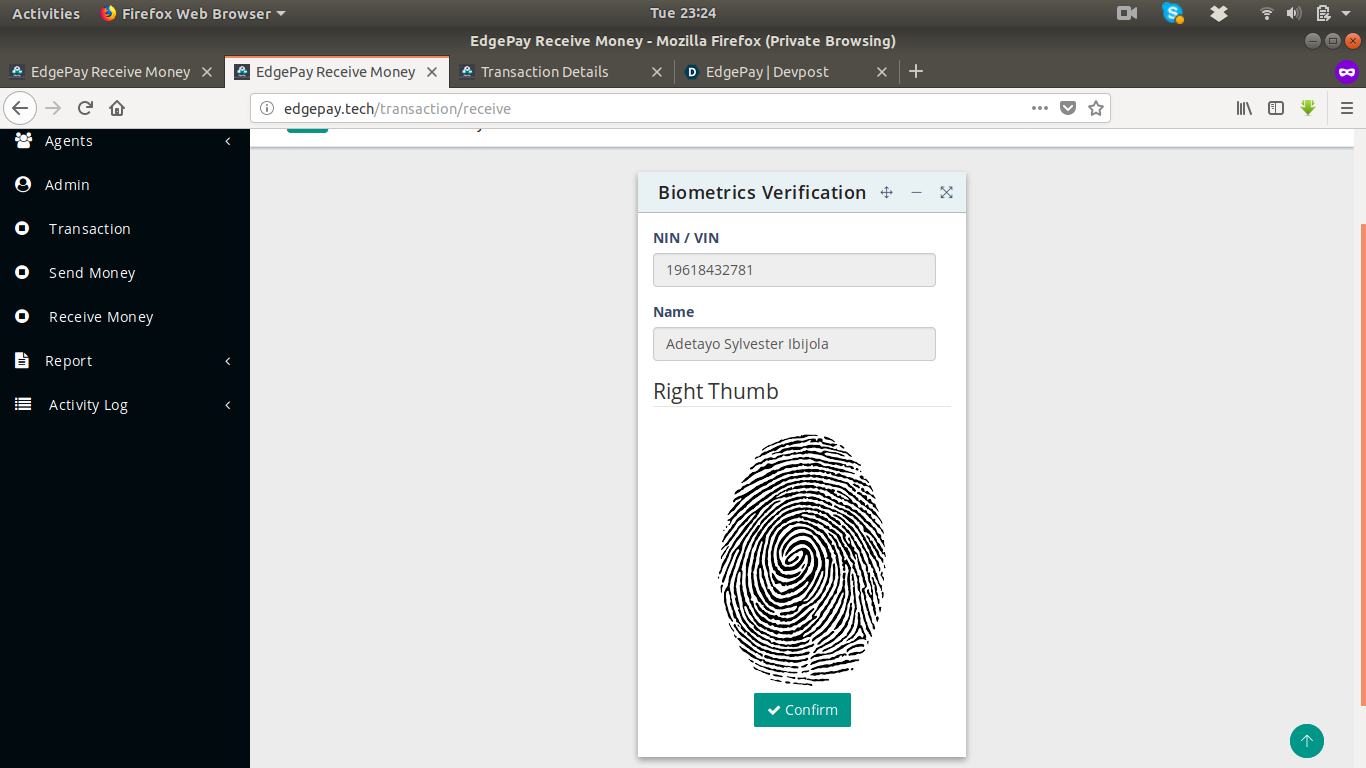Click the right thumb fingerprint image
The height and width of the screenshot is (768, 1366).
coord(802,559)
